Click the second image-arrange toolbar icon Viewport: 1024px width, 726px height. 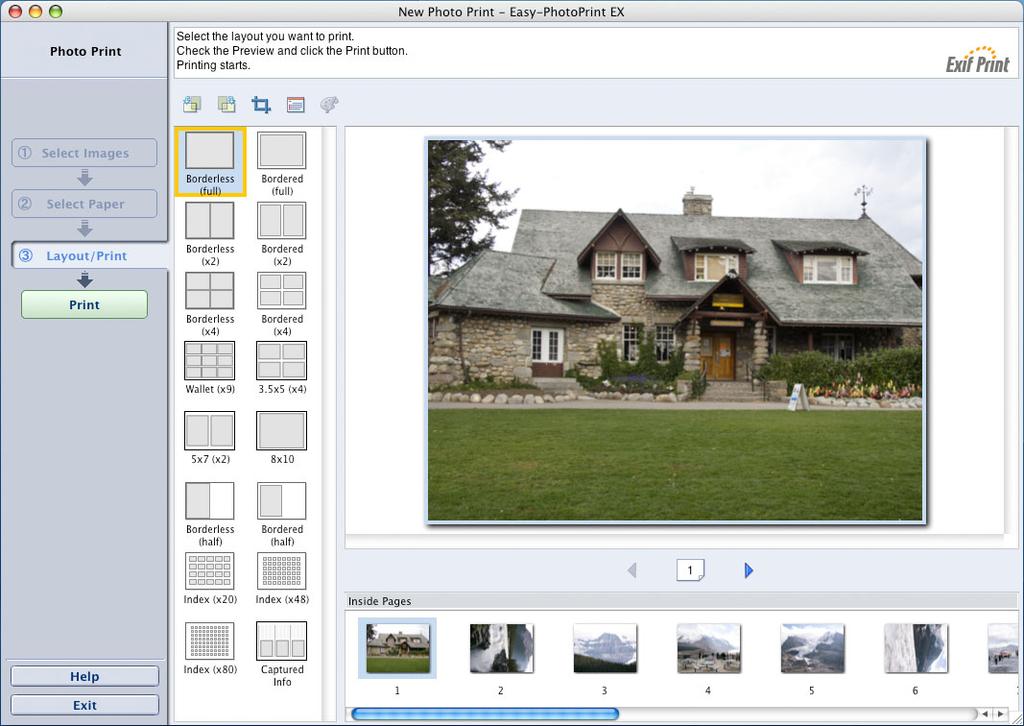pos(227,104)
